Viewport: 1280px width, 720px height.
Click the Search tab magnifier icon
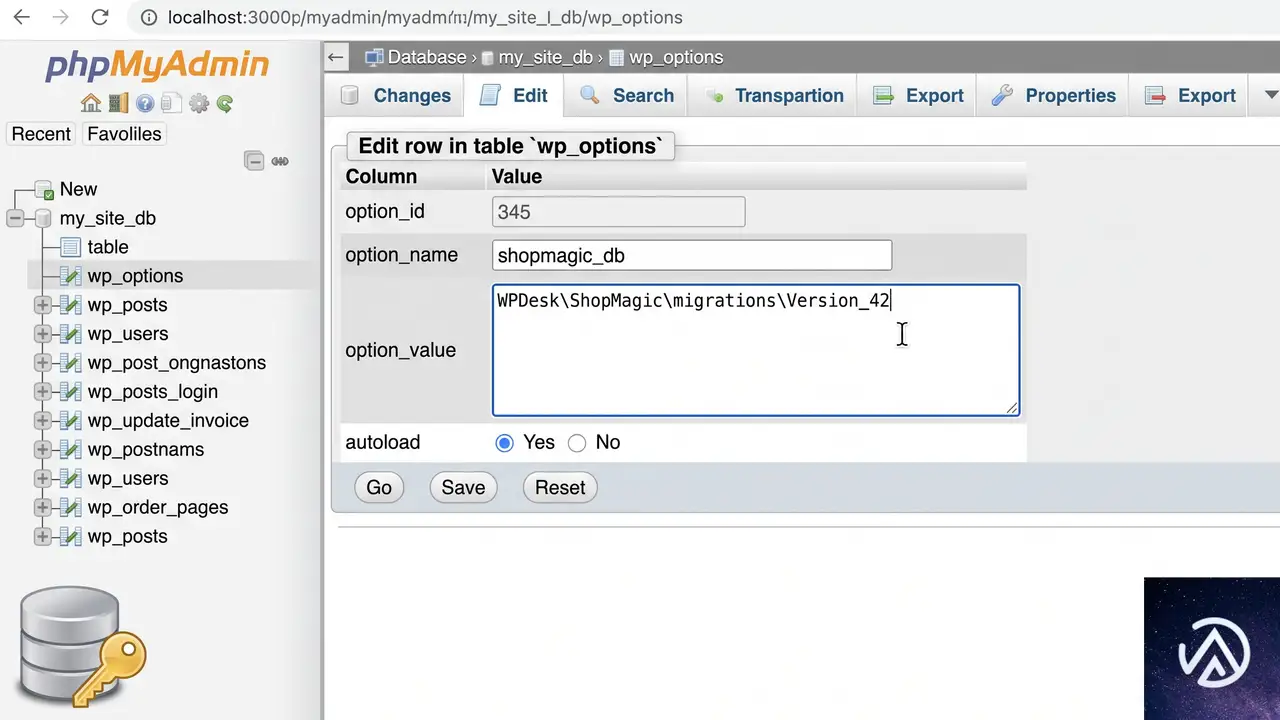(590, 95)
